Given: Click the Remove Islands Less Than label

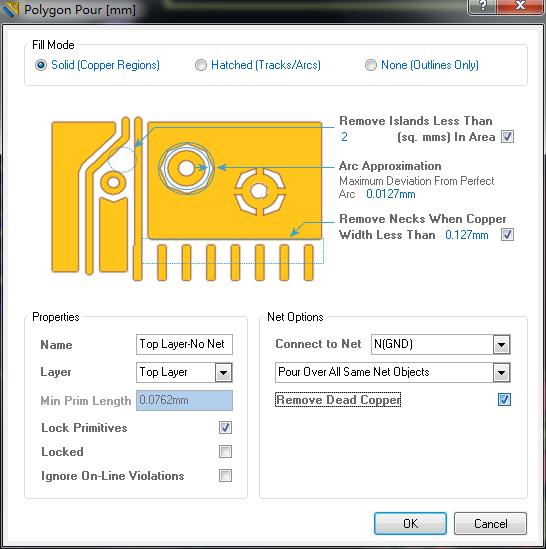Looking at the screenshot, I should point(416,121).
